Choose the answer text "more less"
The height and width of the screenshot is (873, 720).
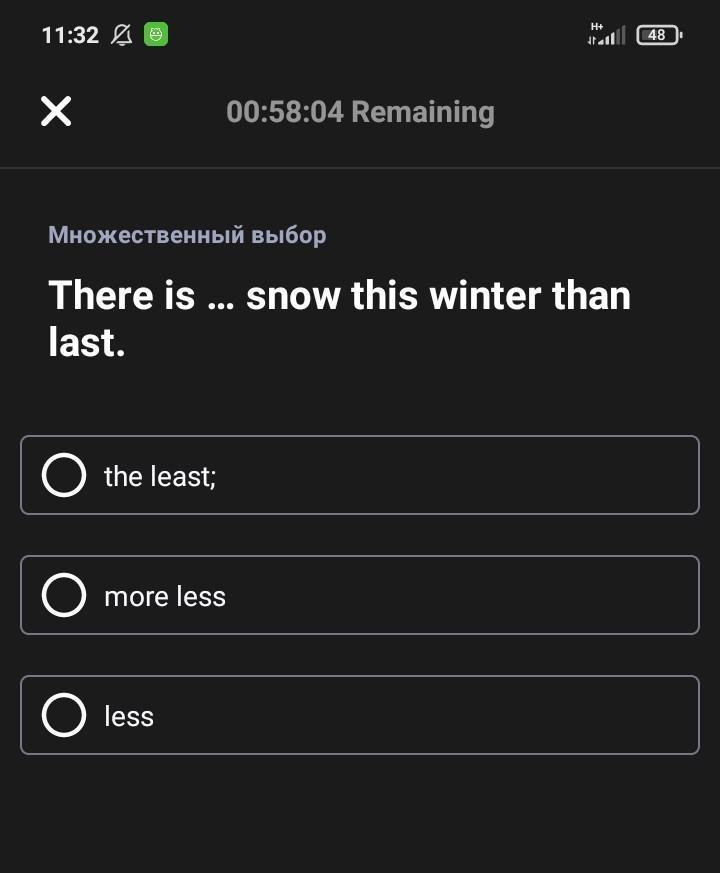click(x=165, y=597)
